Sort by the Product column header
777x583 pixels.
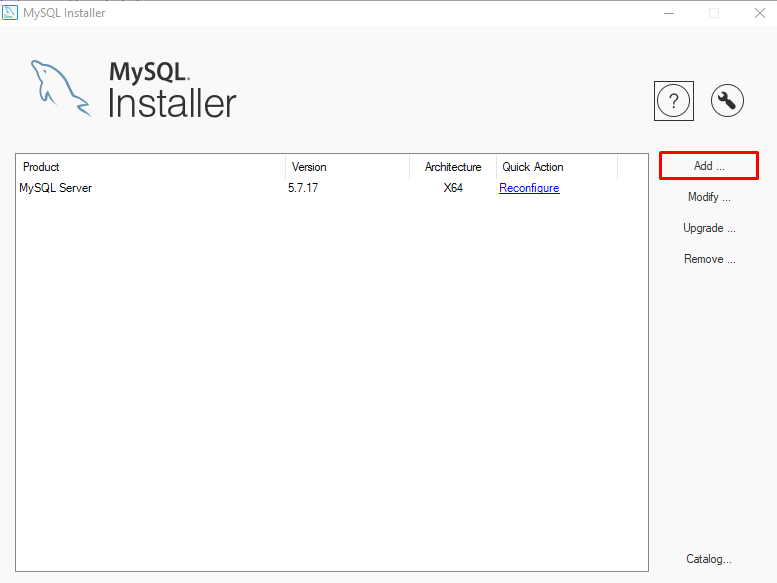[x=151, y=167]
